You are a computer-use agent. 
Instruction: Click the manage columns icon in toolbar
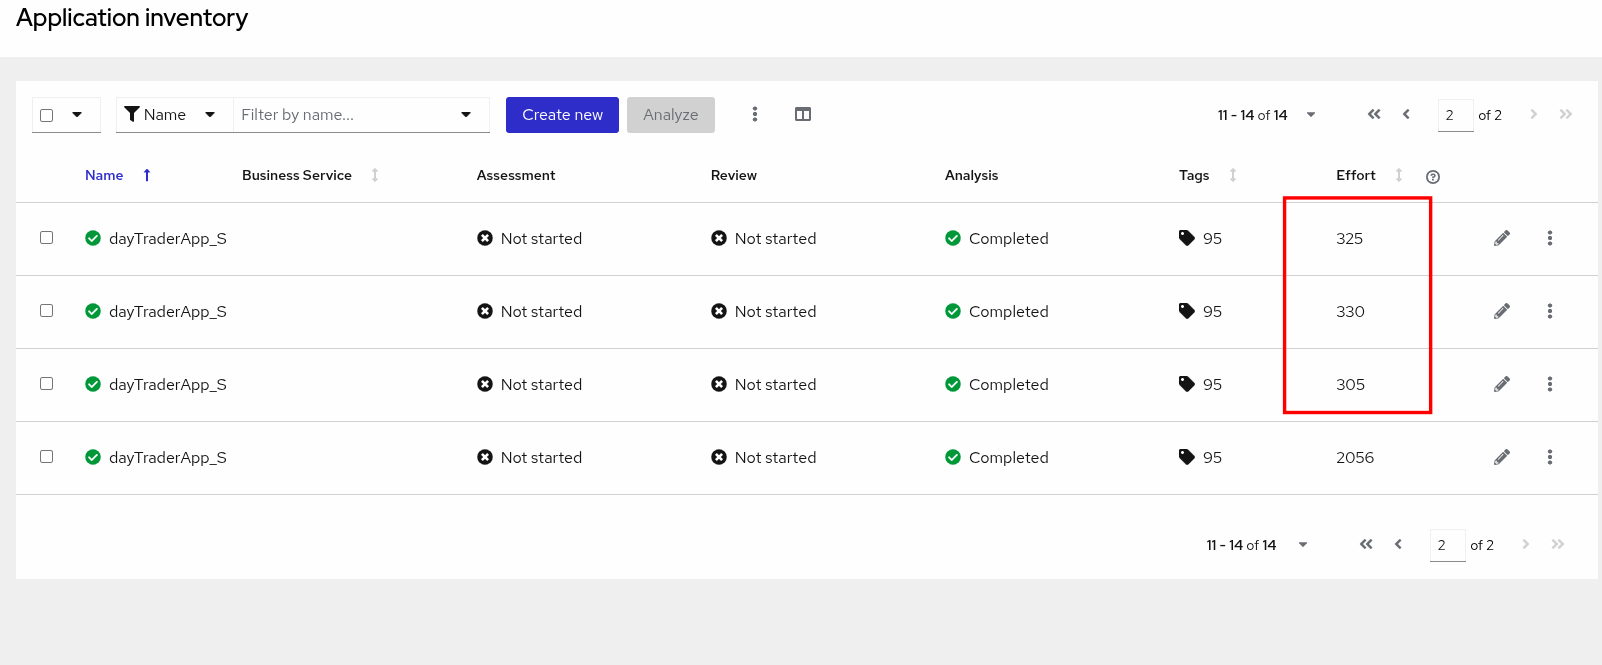tap(802, 114)
